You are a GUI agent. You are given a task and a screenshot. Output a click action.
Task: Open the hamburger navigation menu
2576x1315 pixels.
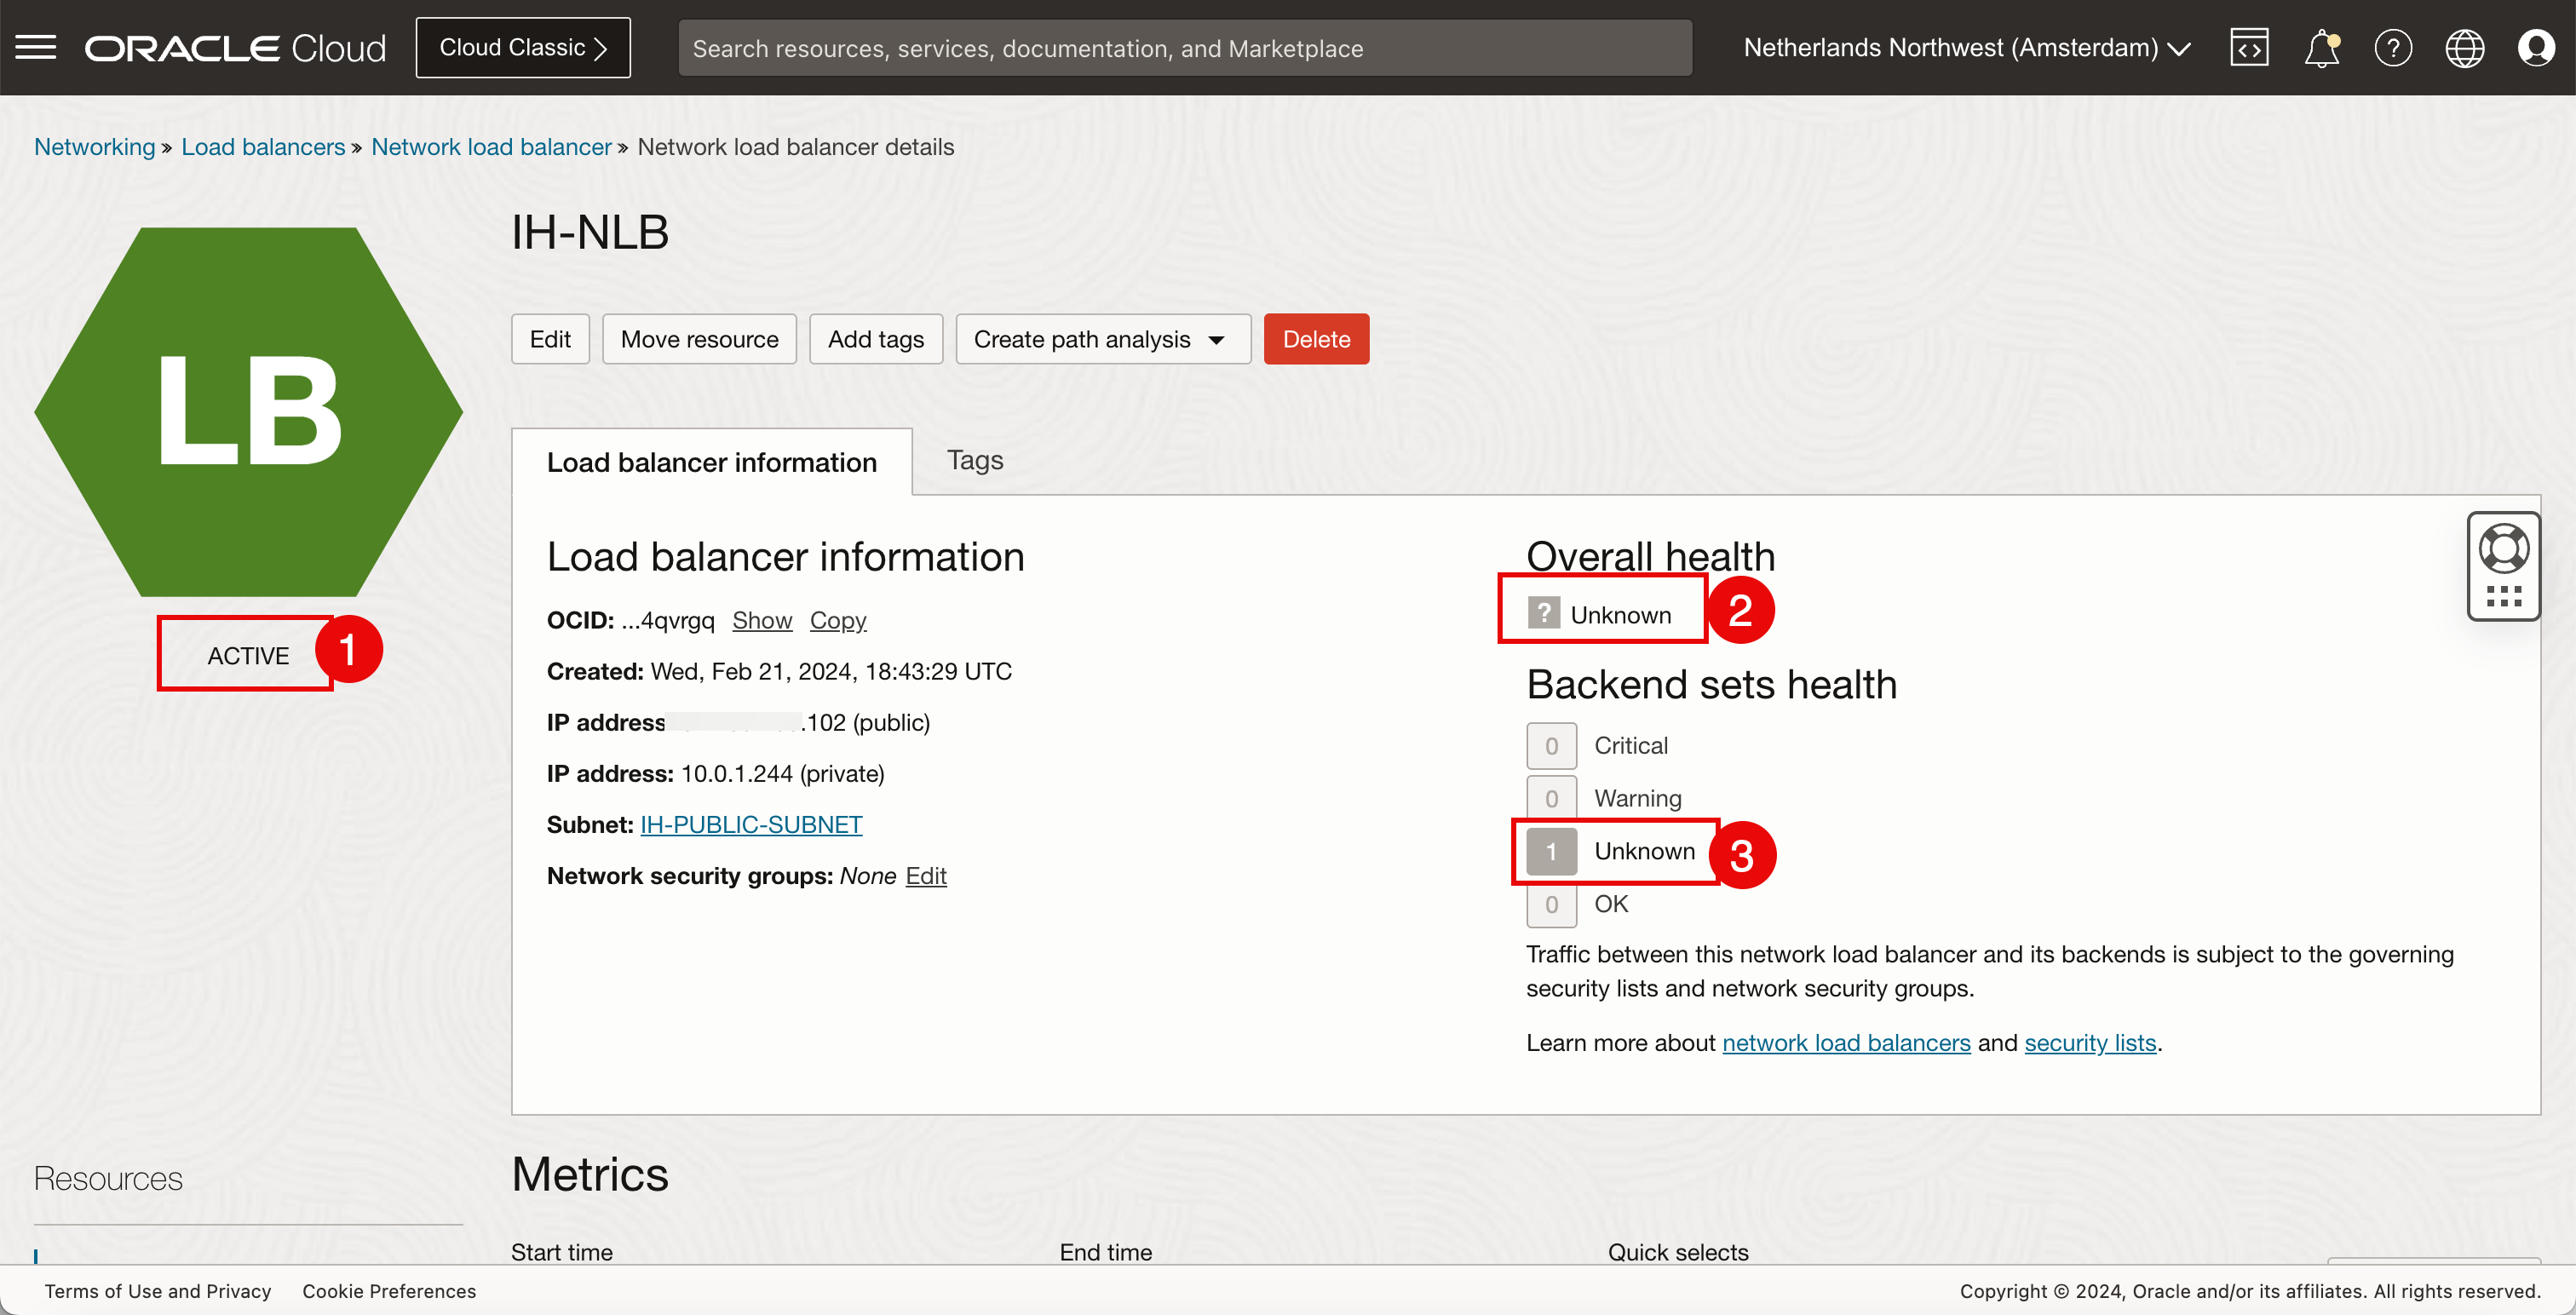(x=36, y=47)
